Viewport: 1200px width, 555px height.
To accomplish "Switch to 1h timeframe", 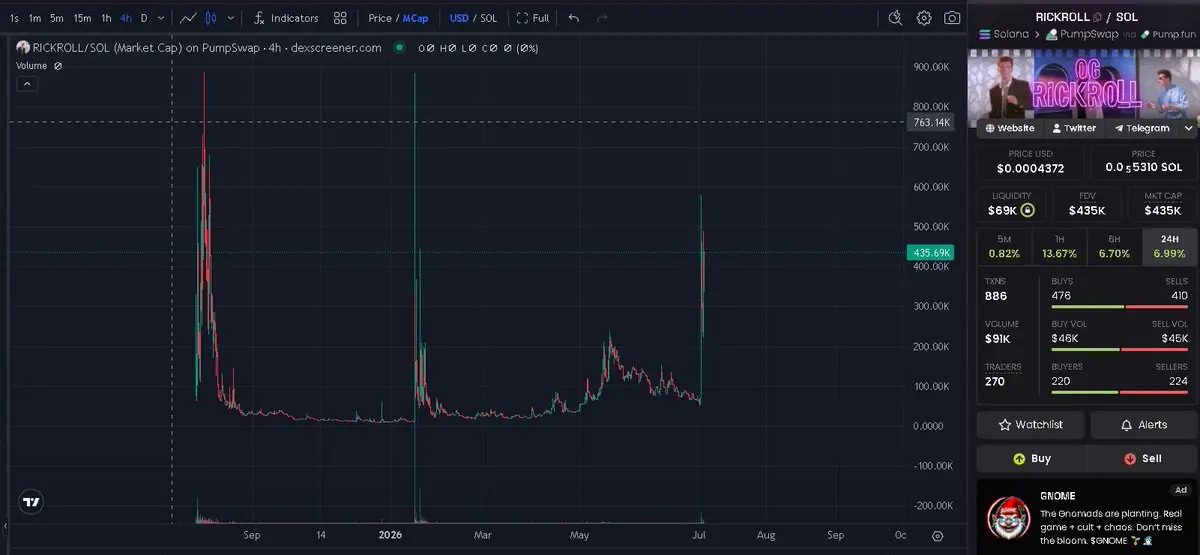I will [106, 18].
